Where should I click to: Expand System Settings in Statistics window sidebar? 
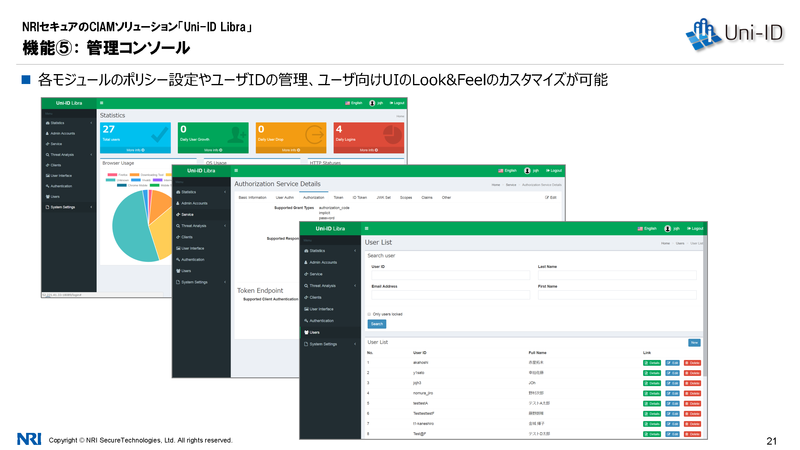[68, 207]
